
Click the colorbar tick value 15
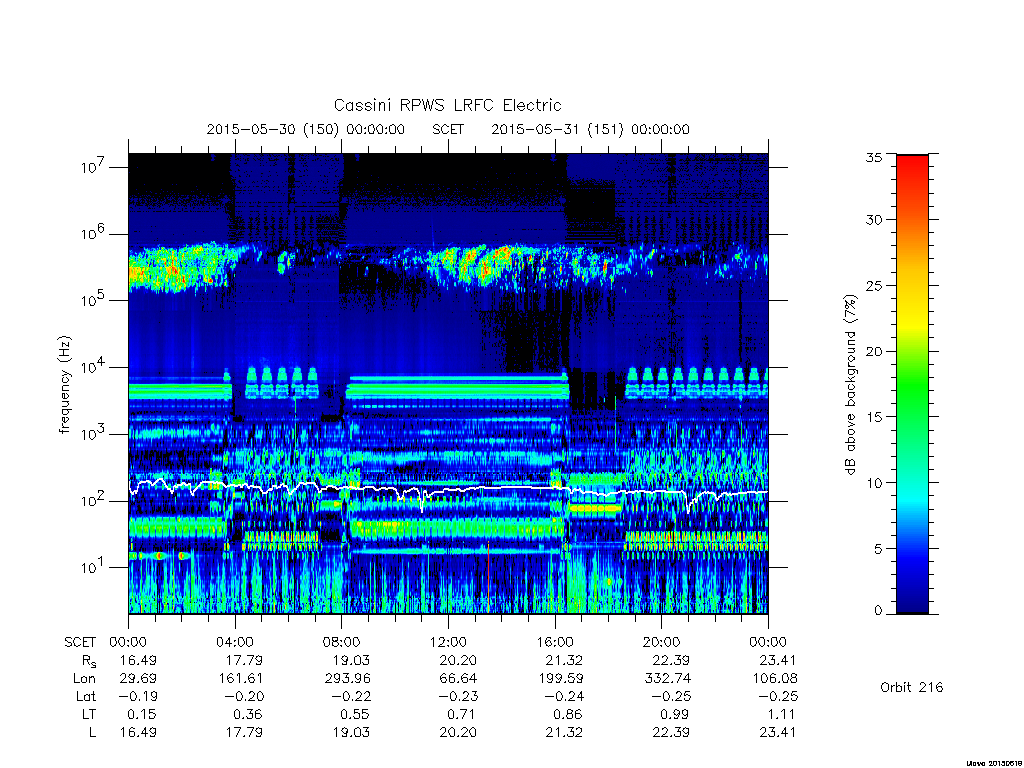click(x=874, y=417)
